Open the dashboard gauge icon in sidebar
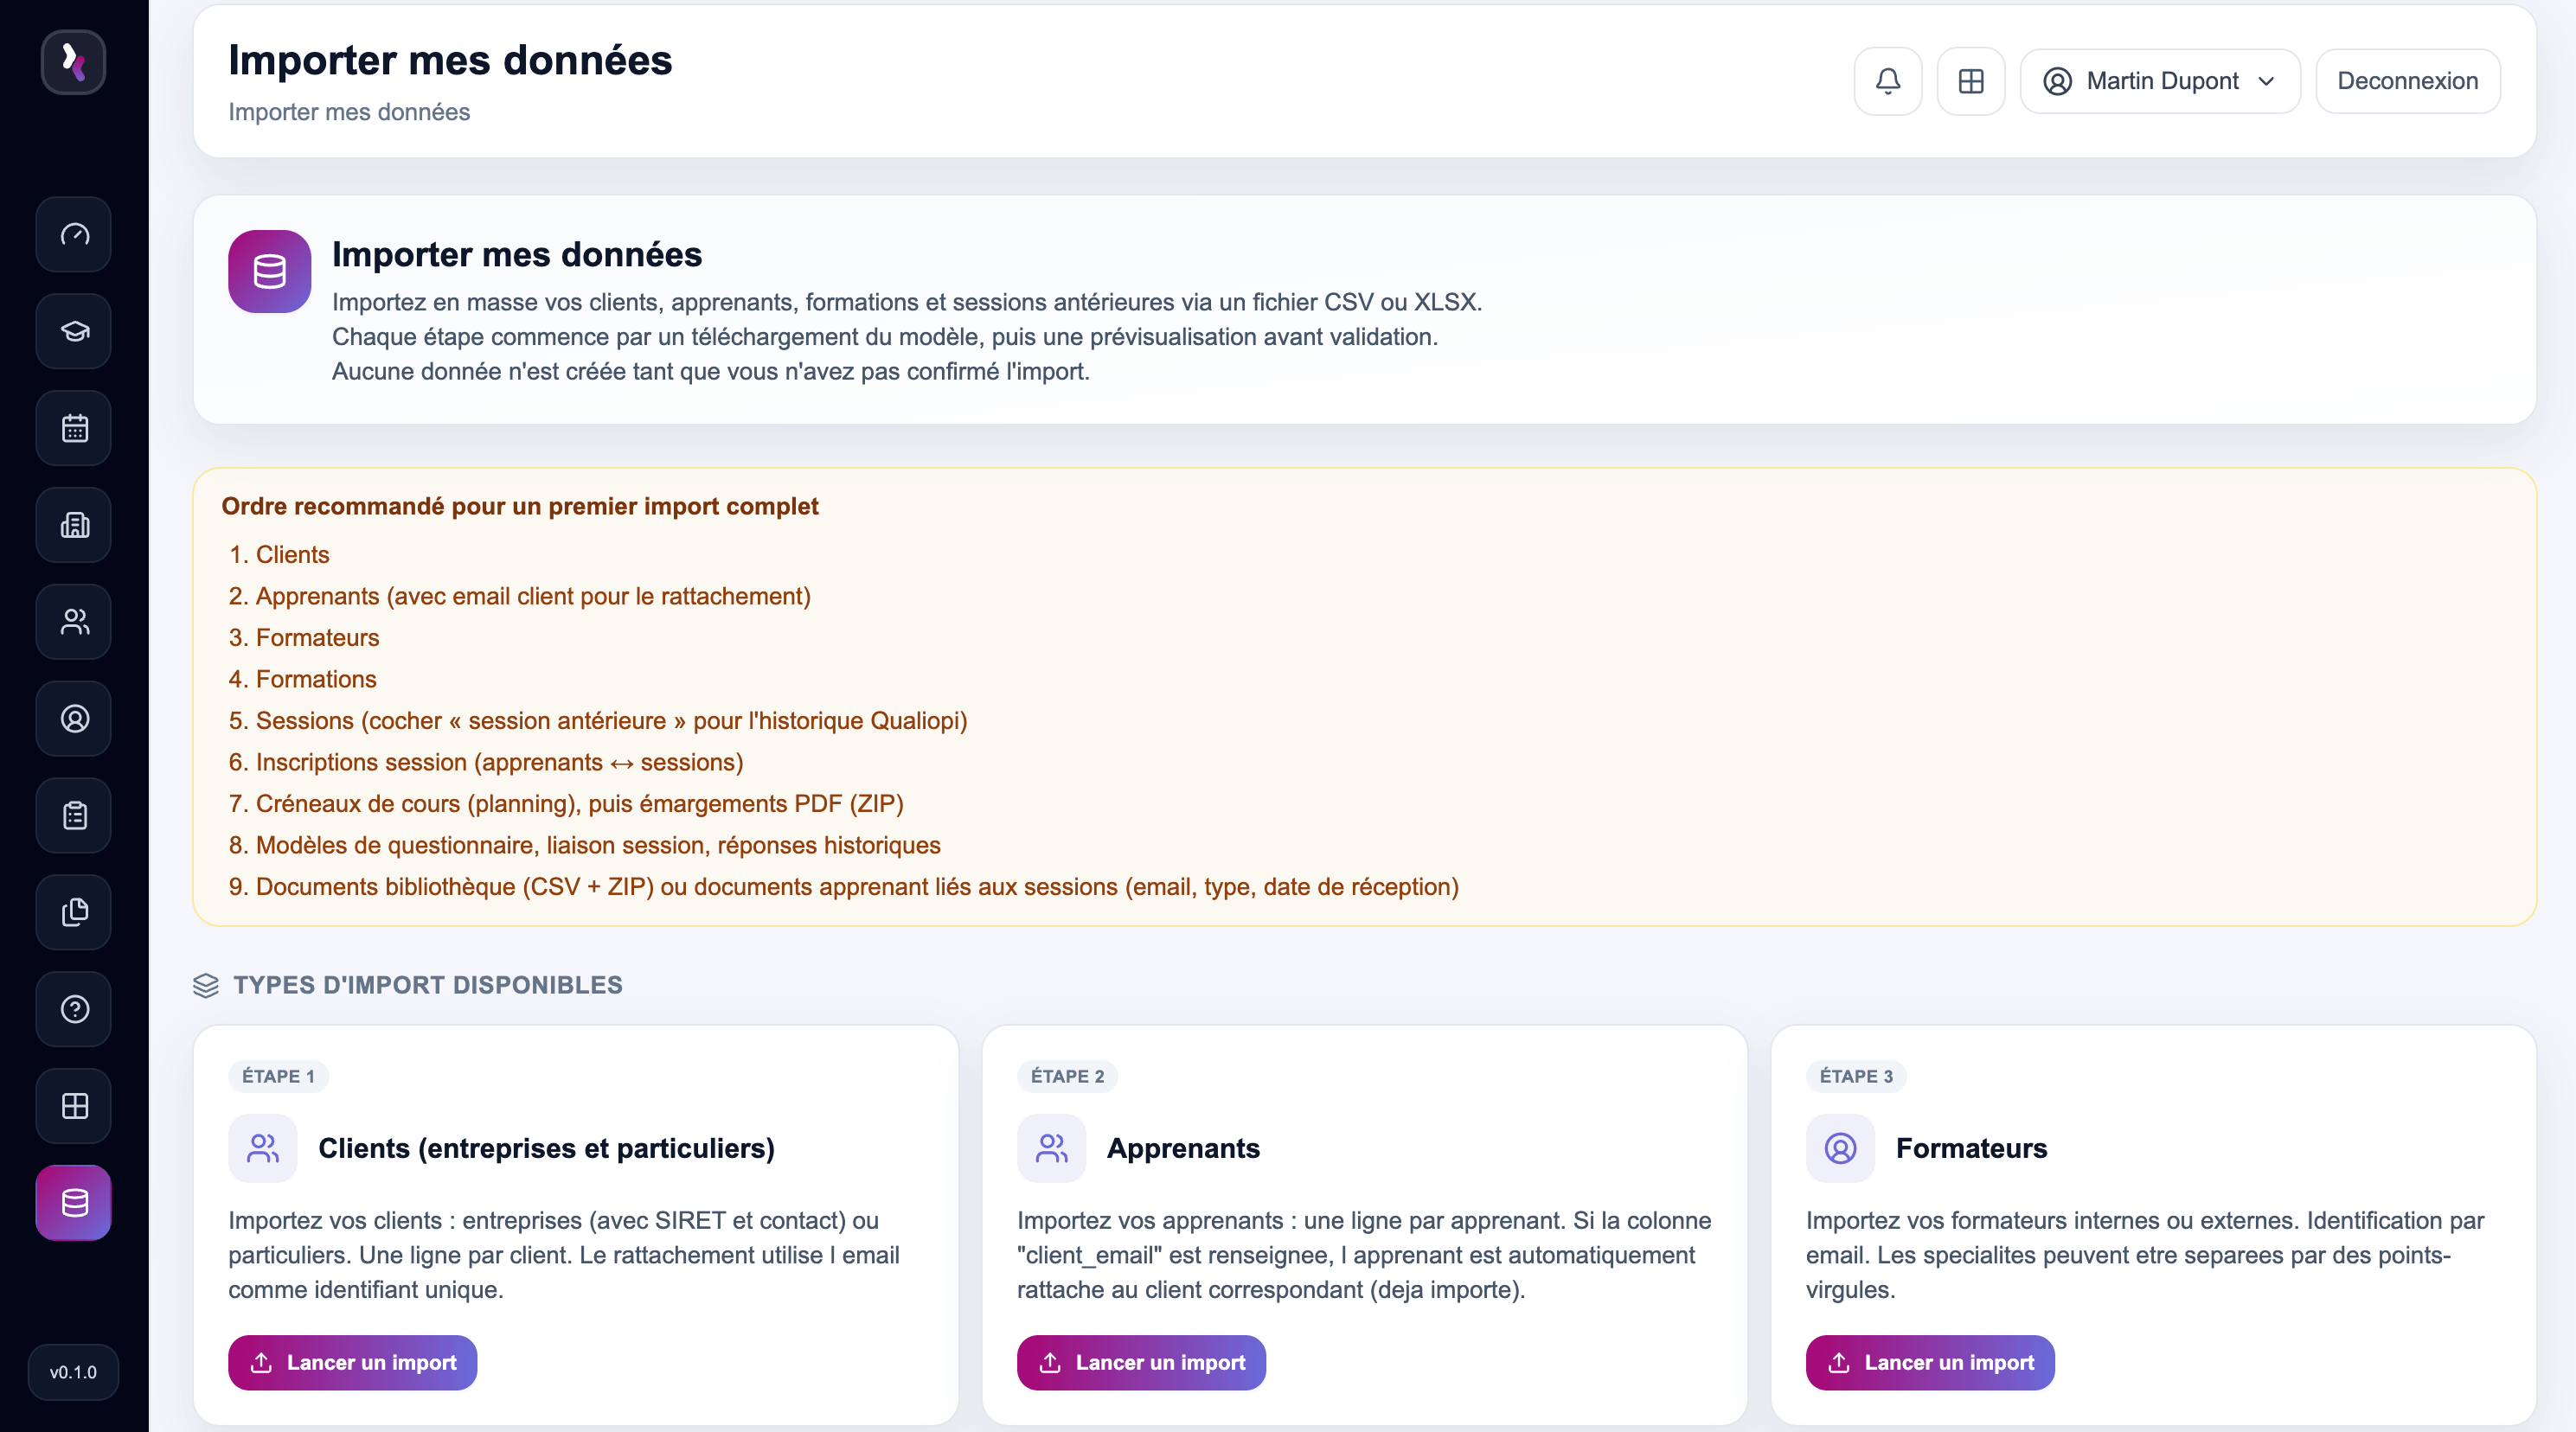 74,234
